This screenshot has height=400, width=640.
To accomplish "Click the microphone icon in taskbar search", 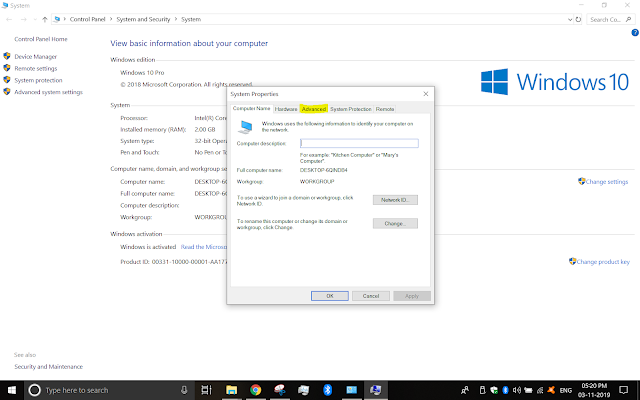I will (x=184, y=390).
